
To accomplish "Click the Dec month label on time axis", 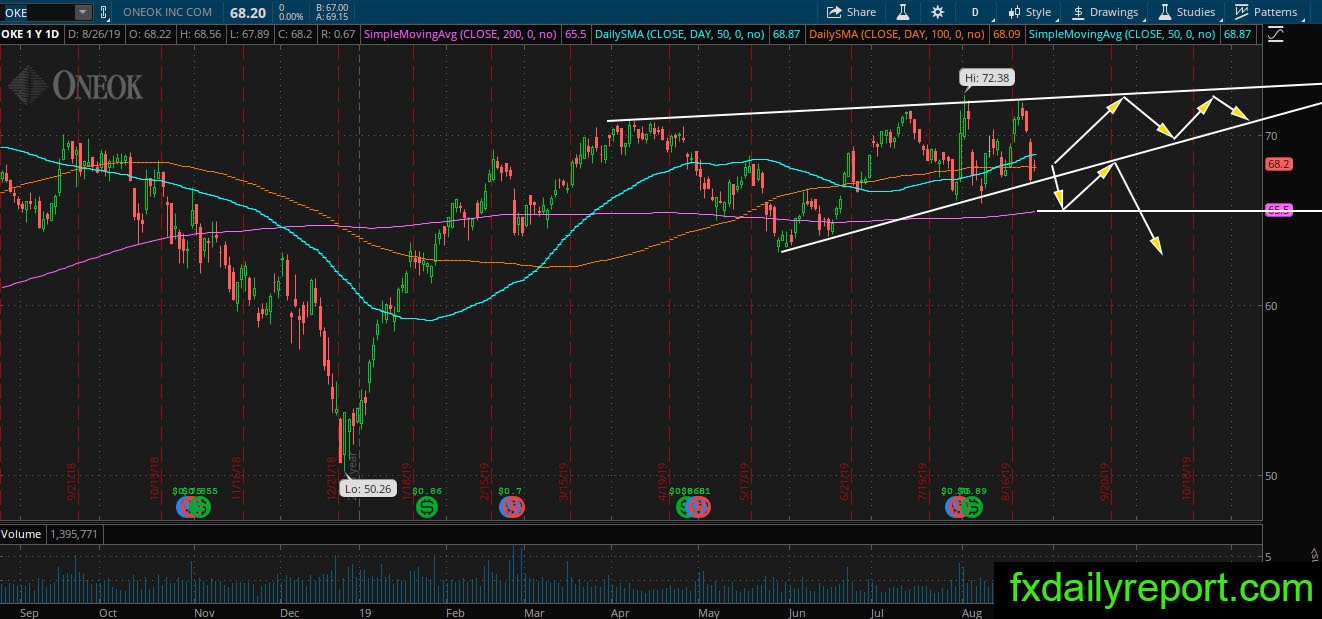I will click(292, 612).
